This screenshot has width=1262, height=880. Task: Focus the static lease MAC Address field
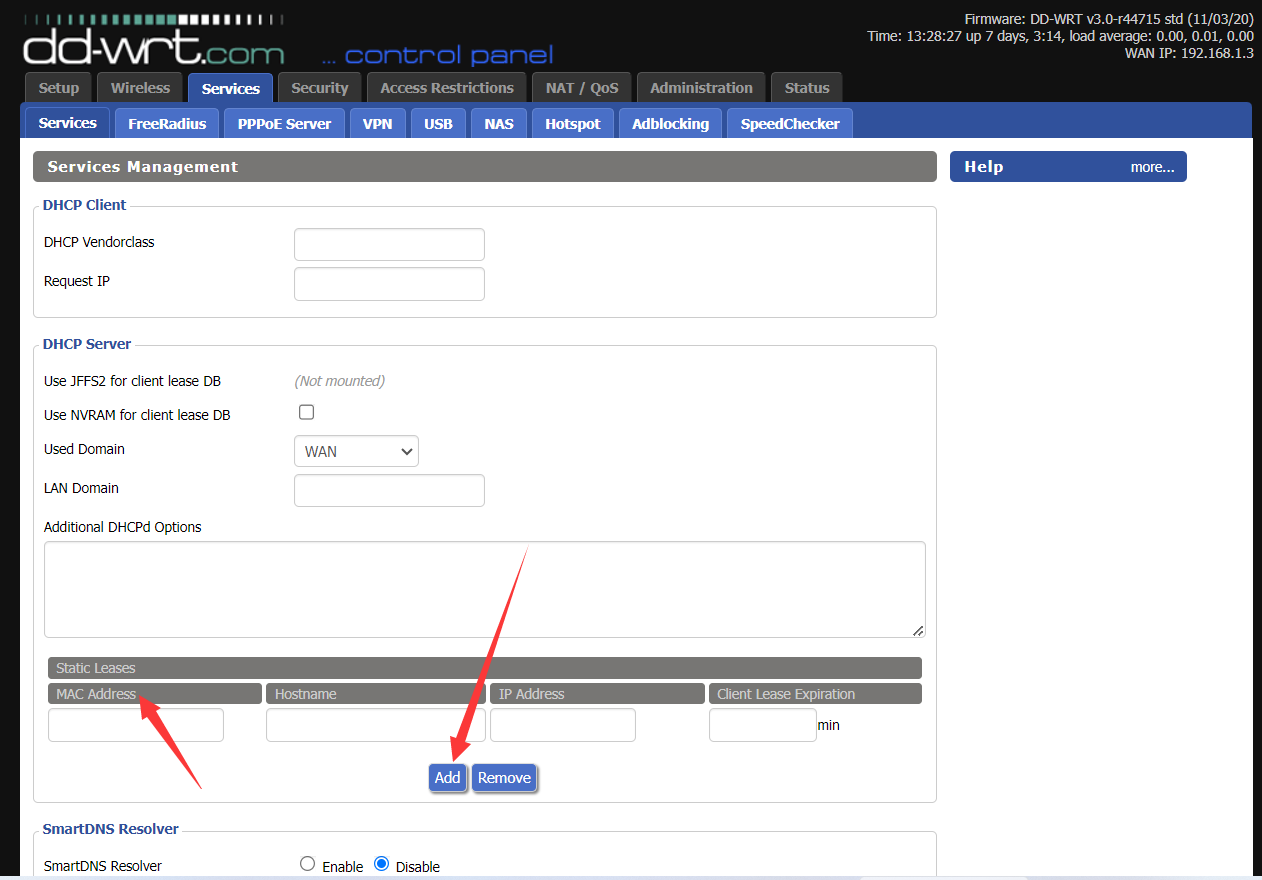(136, 725)
